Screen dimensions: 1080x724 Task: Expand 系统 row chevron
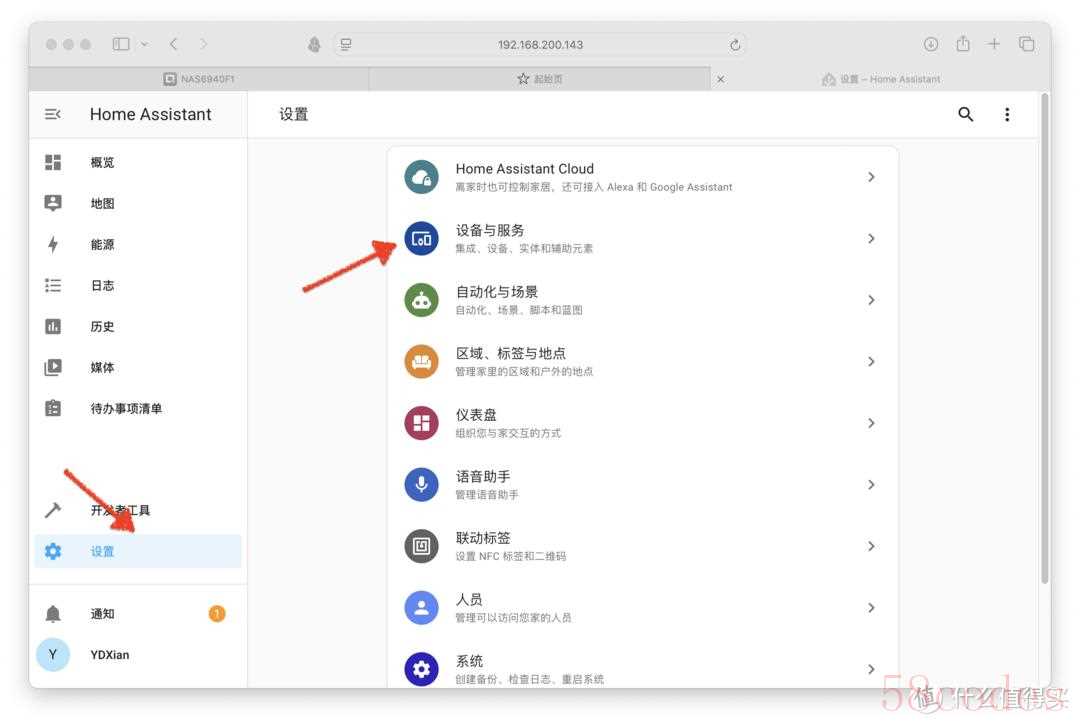[871, 669]
